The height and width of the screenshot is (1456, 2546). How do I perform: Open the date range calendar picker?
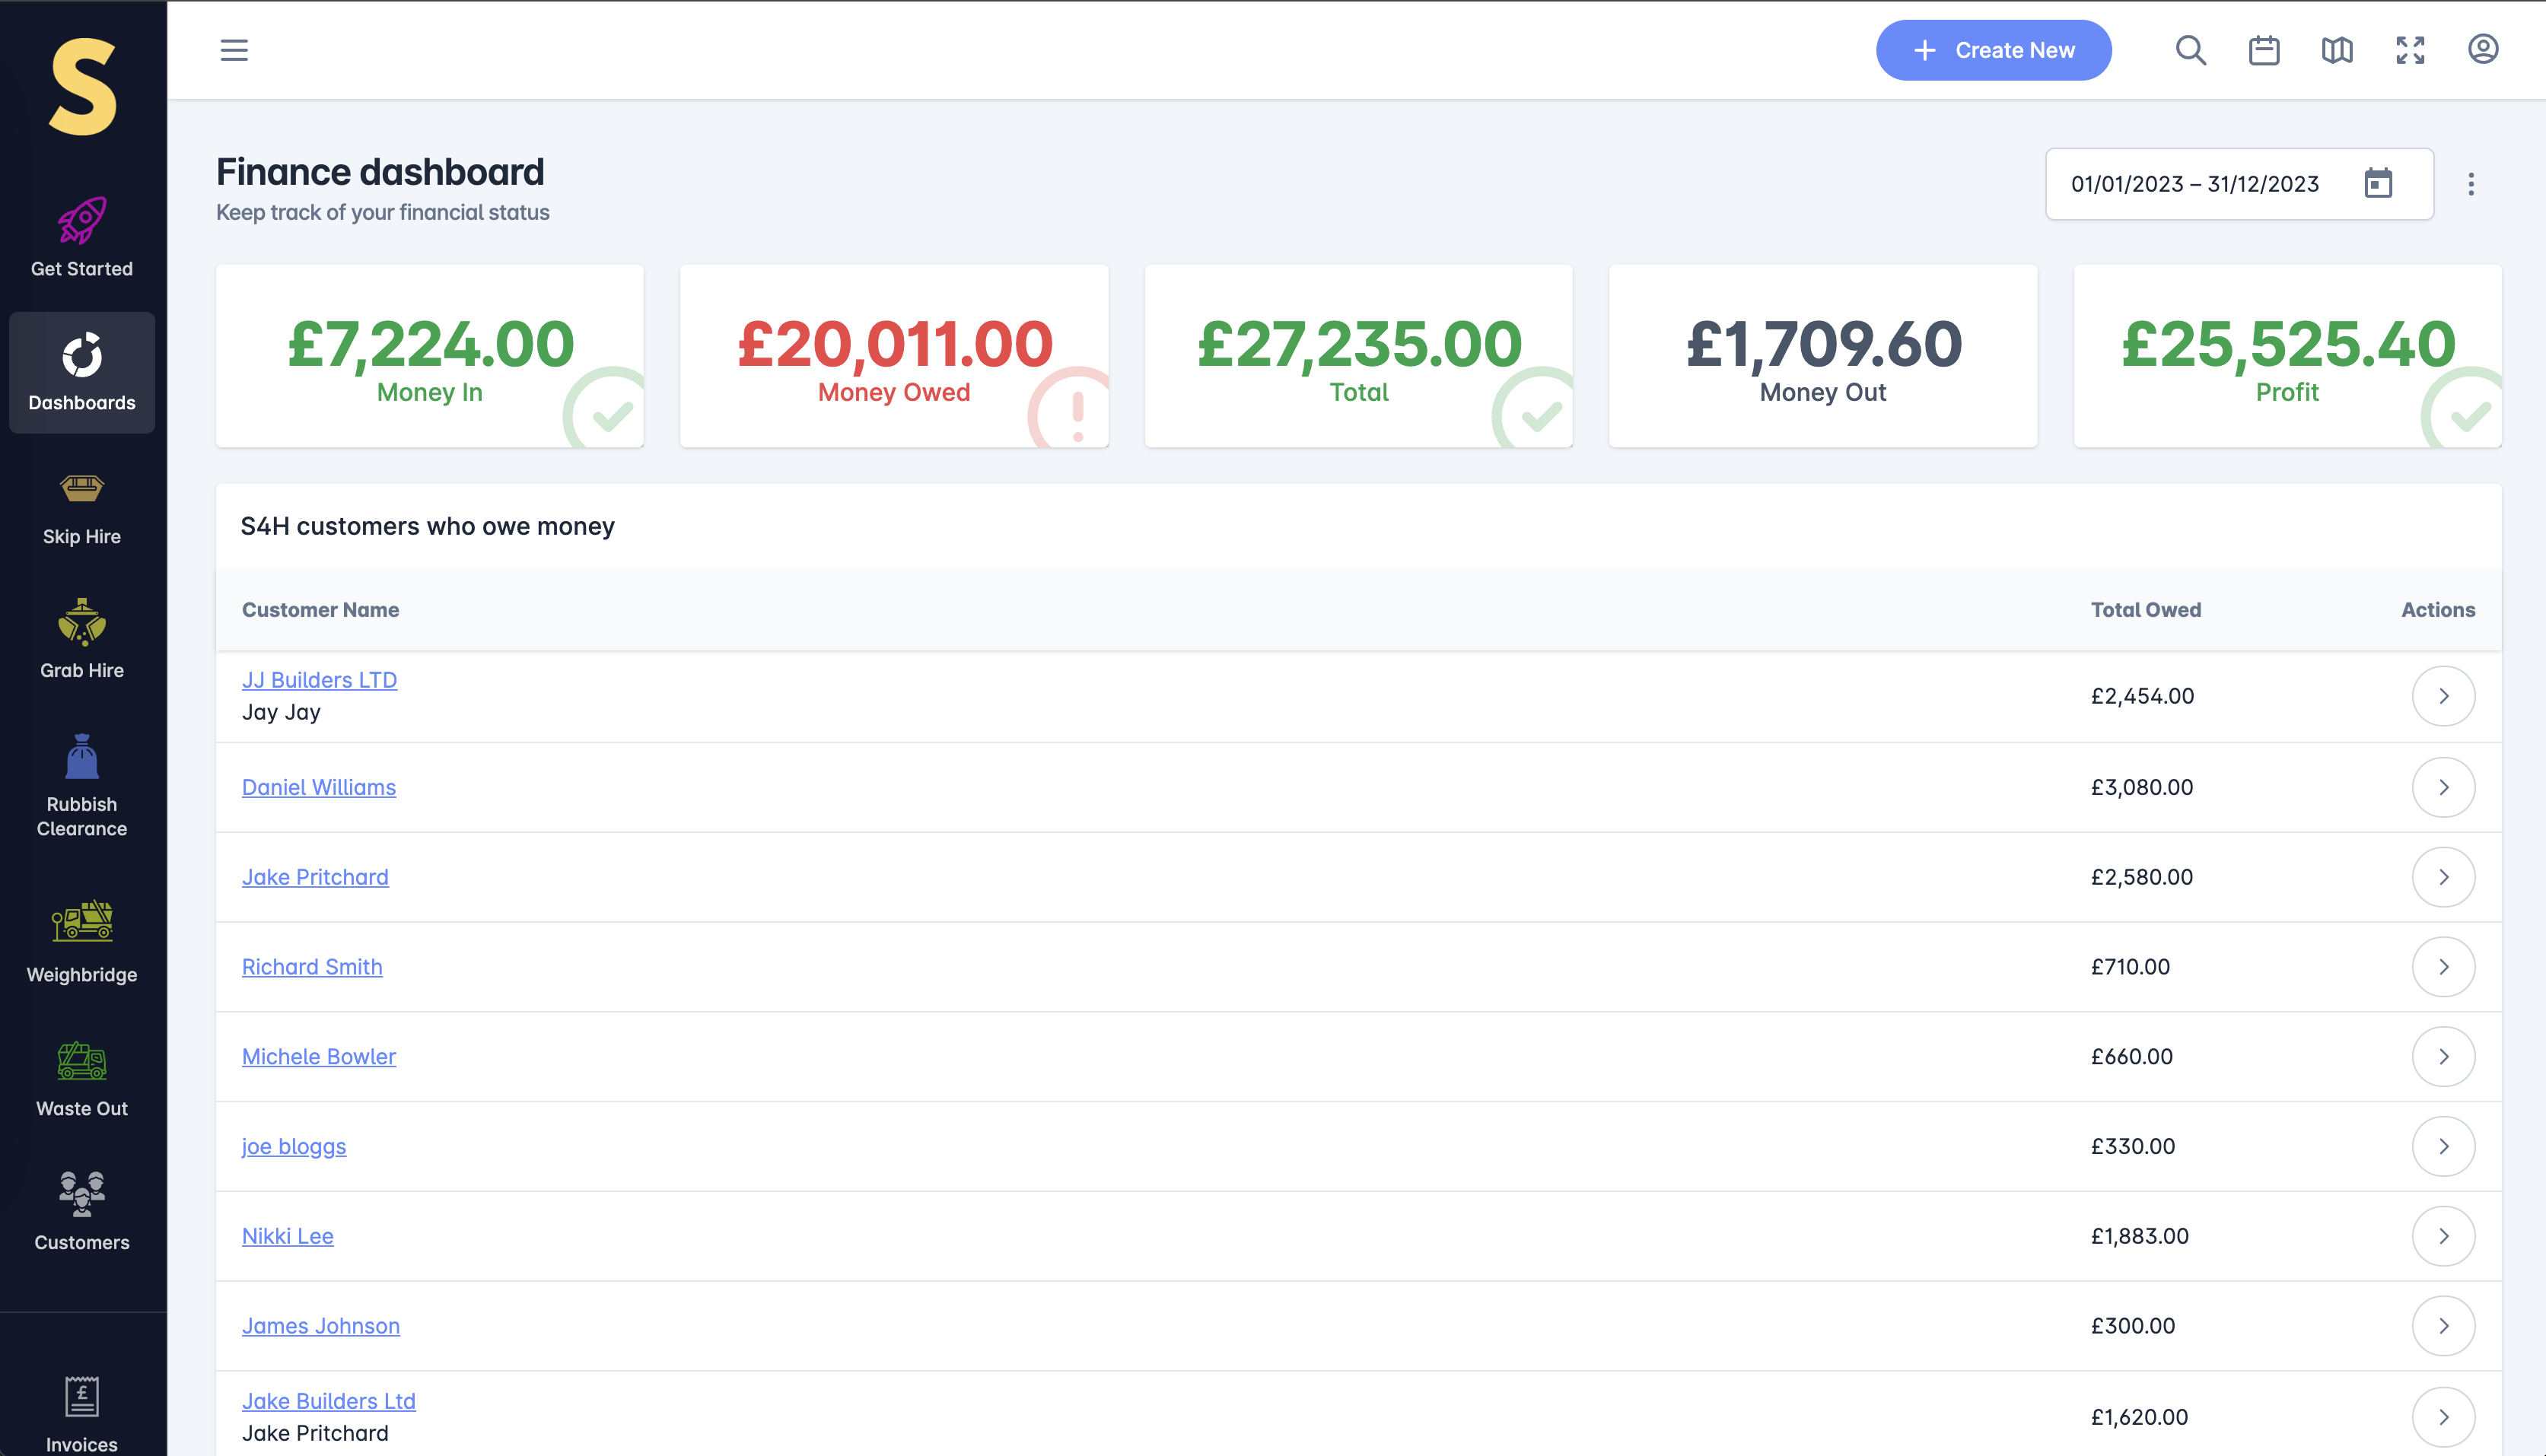click(x=2378, y=184)
